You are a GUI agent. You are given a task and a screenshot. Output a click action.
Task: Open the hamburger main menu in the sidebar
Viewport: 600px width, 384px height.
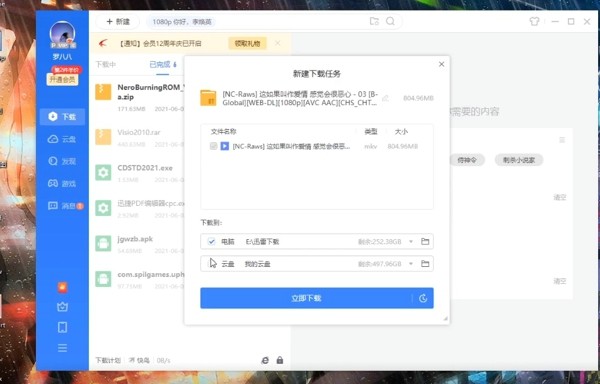62,348
